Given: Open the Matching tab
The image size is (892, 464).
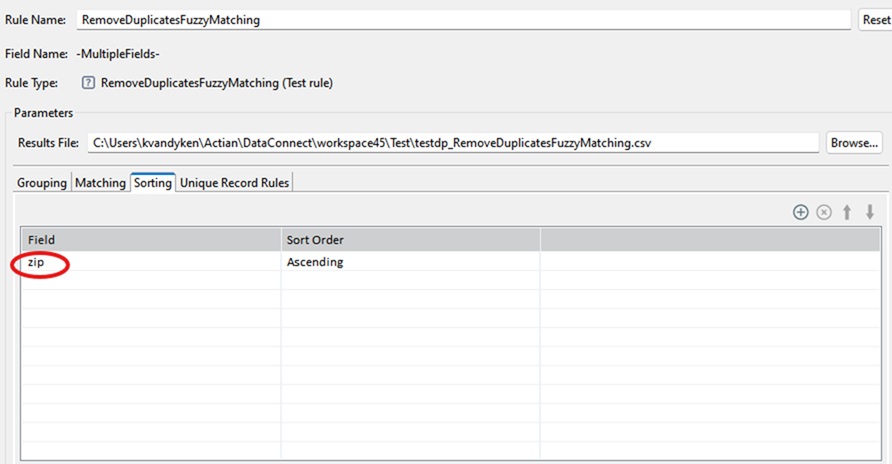Looking at the screenshot, I should (x=101, y=183).
